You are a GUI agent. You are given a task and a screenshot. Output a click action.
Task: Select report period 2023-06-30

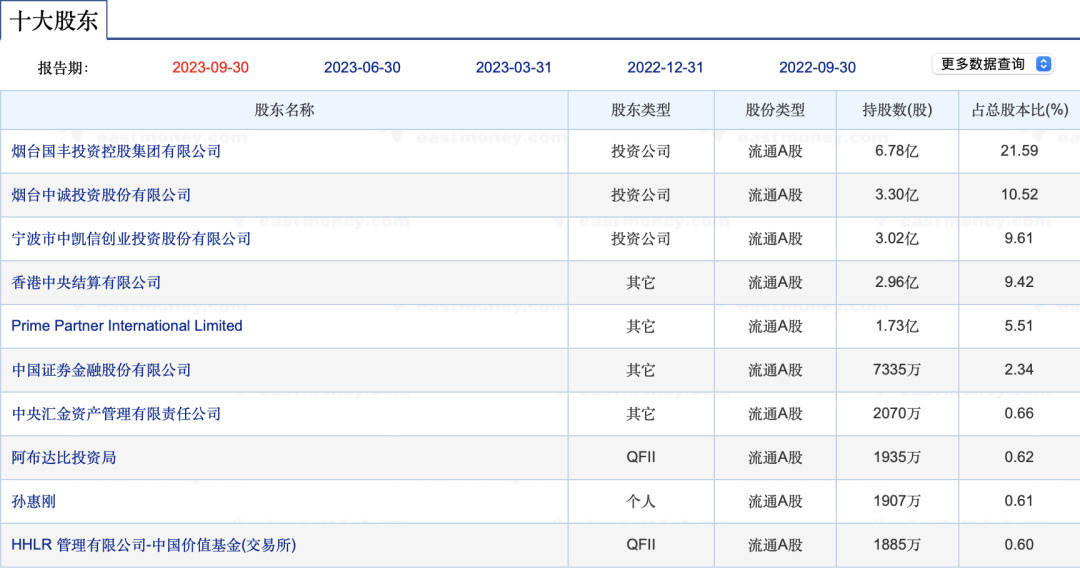(362, 68)
